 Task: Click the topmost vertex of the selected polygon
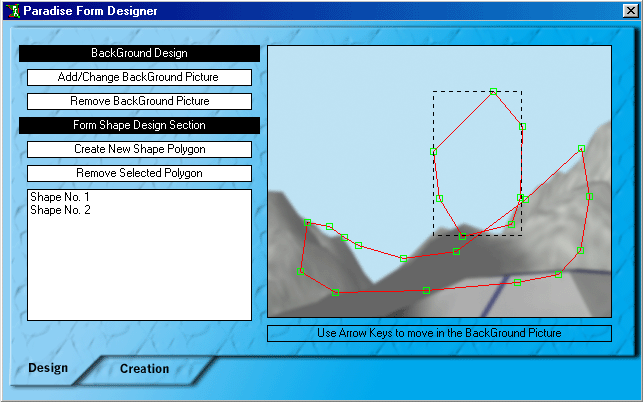494,92
